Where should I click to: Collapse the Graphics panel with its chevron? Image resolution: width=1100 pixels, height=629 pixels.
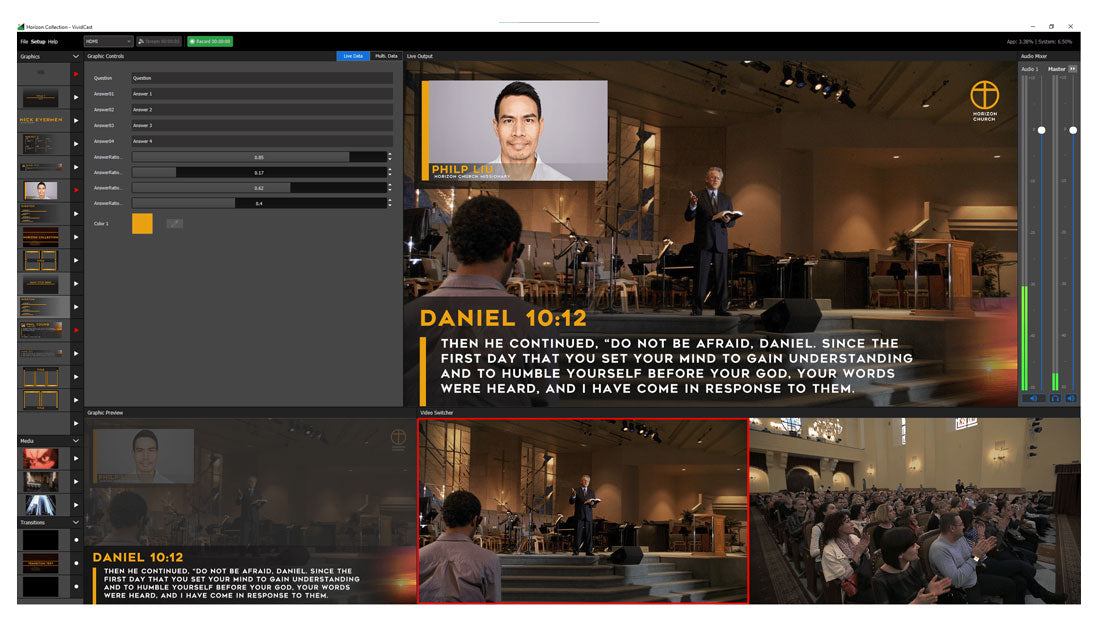(75, 57)
